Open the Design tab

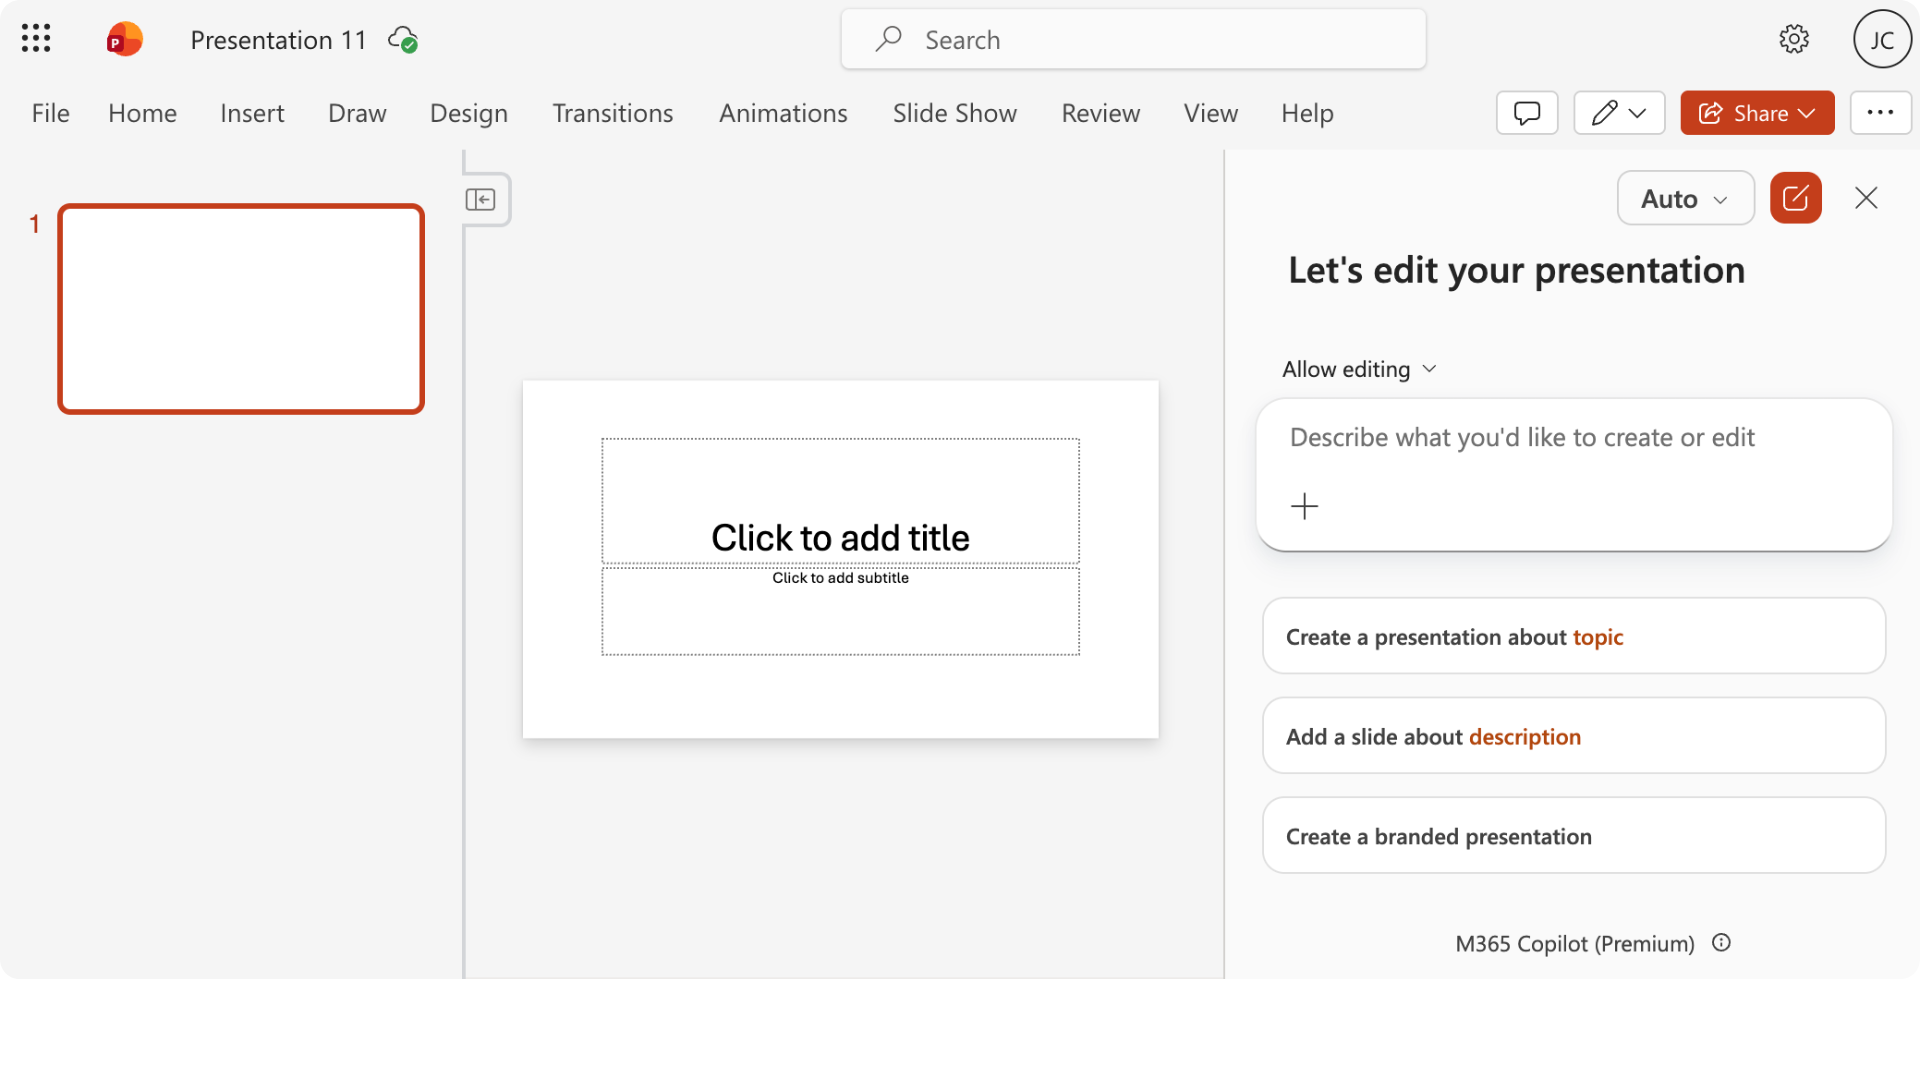pyautogui.click(x=469, y=113)
